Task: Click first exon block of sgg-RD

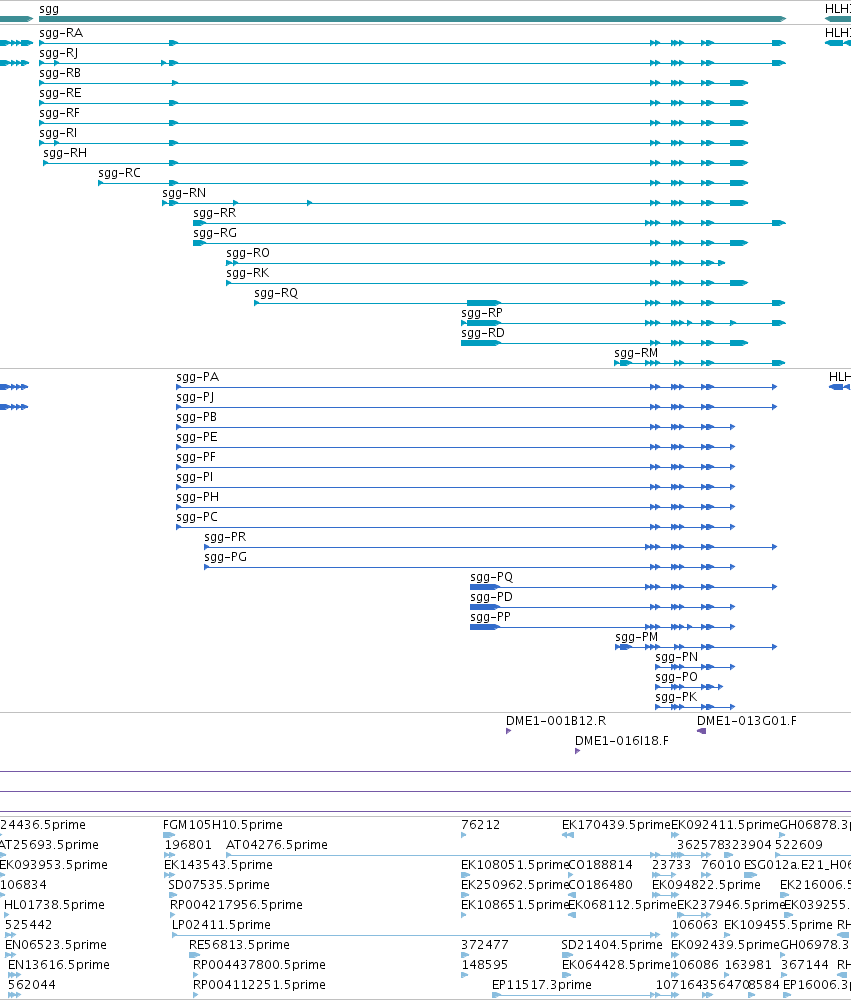Action: pyautogui.click(x=481, y=343)
